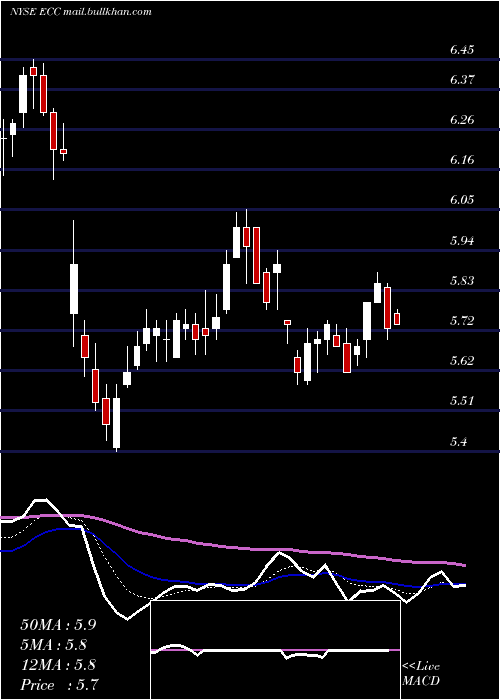Click the 12MA : 5.8 readout

tap(58, 665)
